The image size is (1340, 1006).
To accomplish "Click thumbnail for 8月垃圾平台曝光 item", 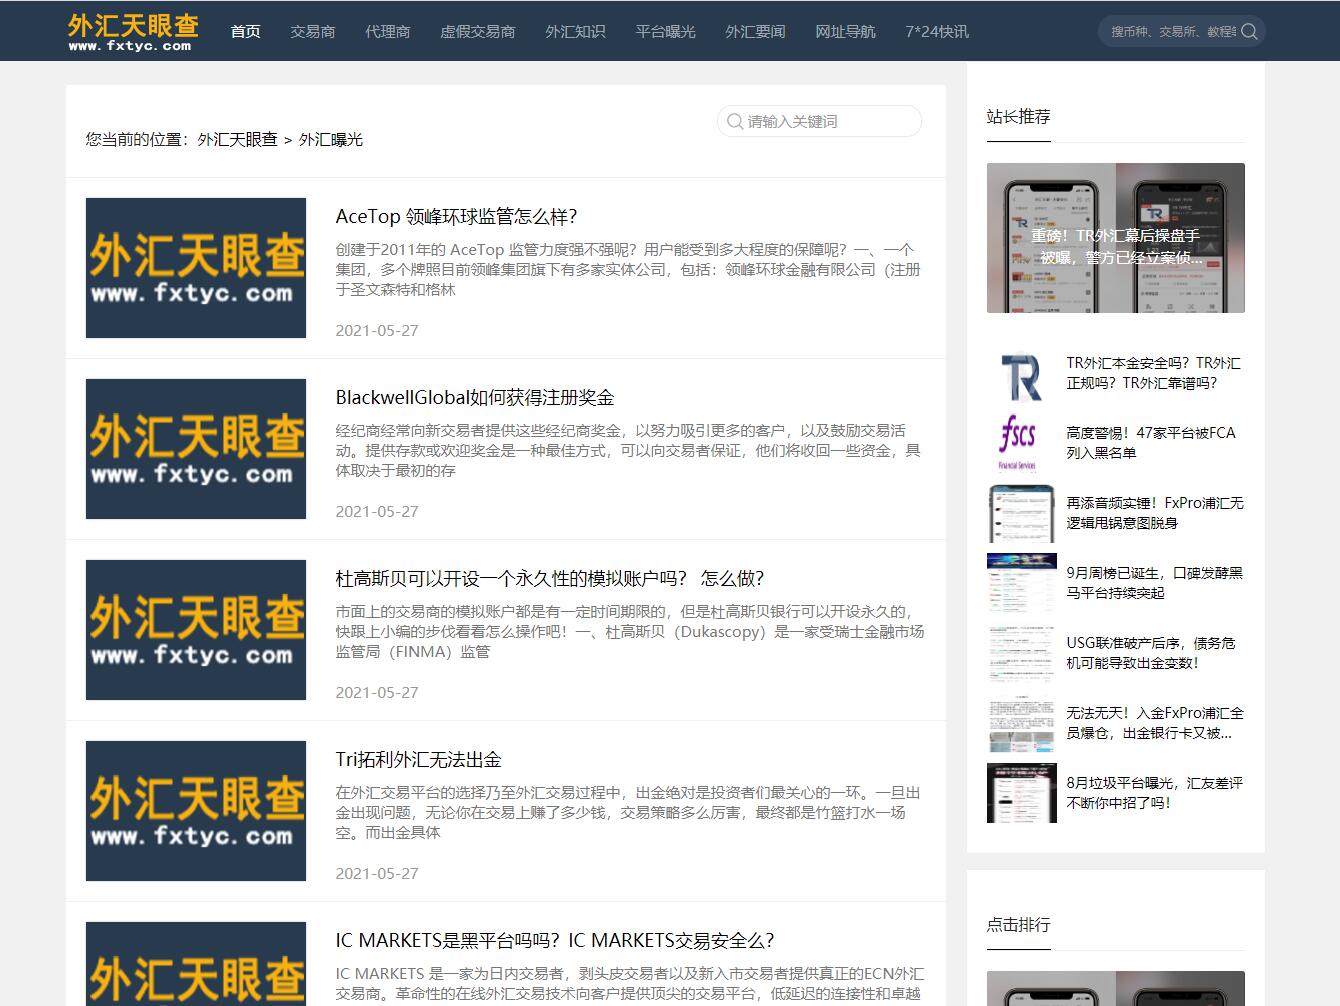I will 1021,793.
